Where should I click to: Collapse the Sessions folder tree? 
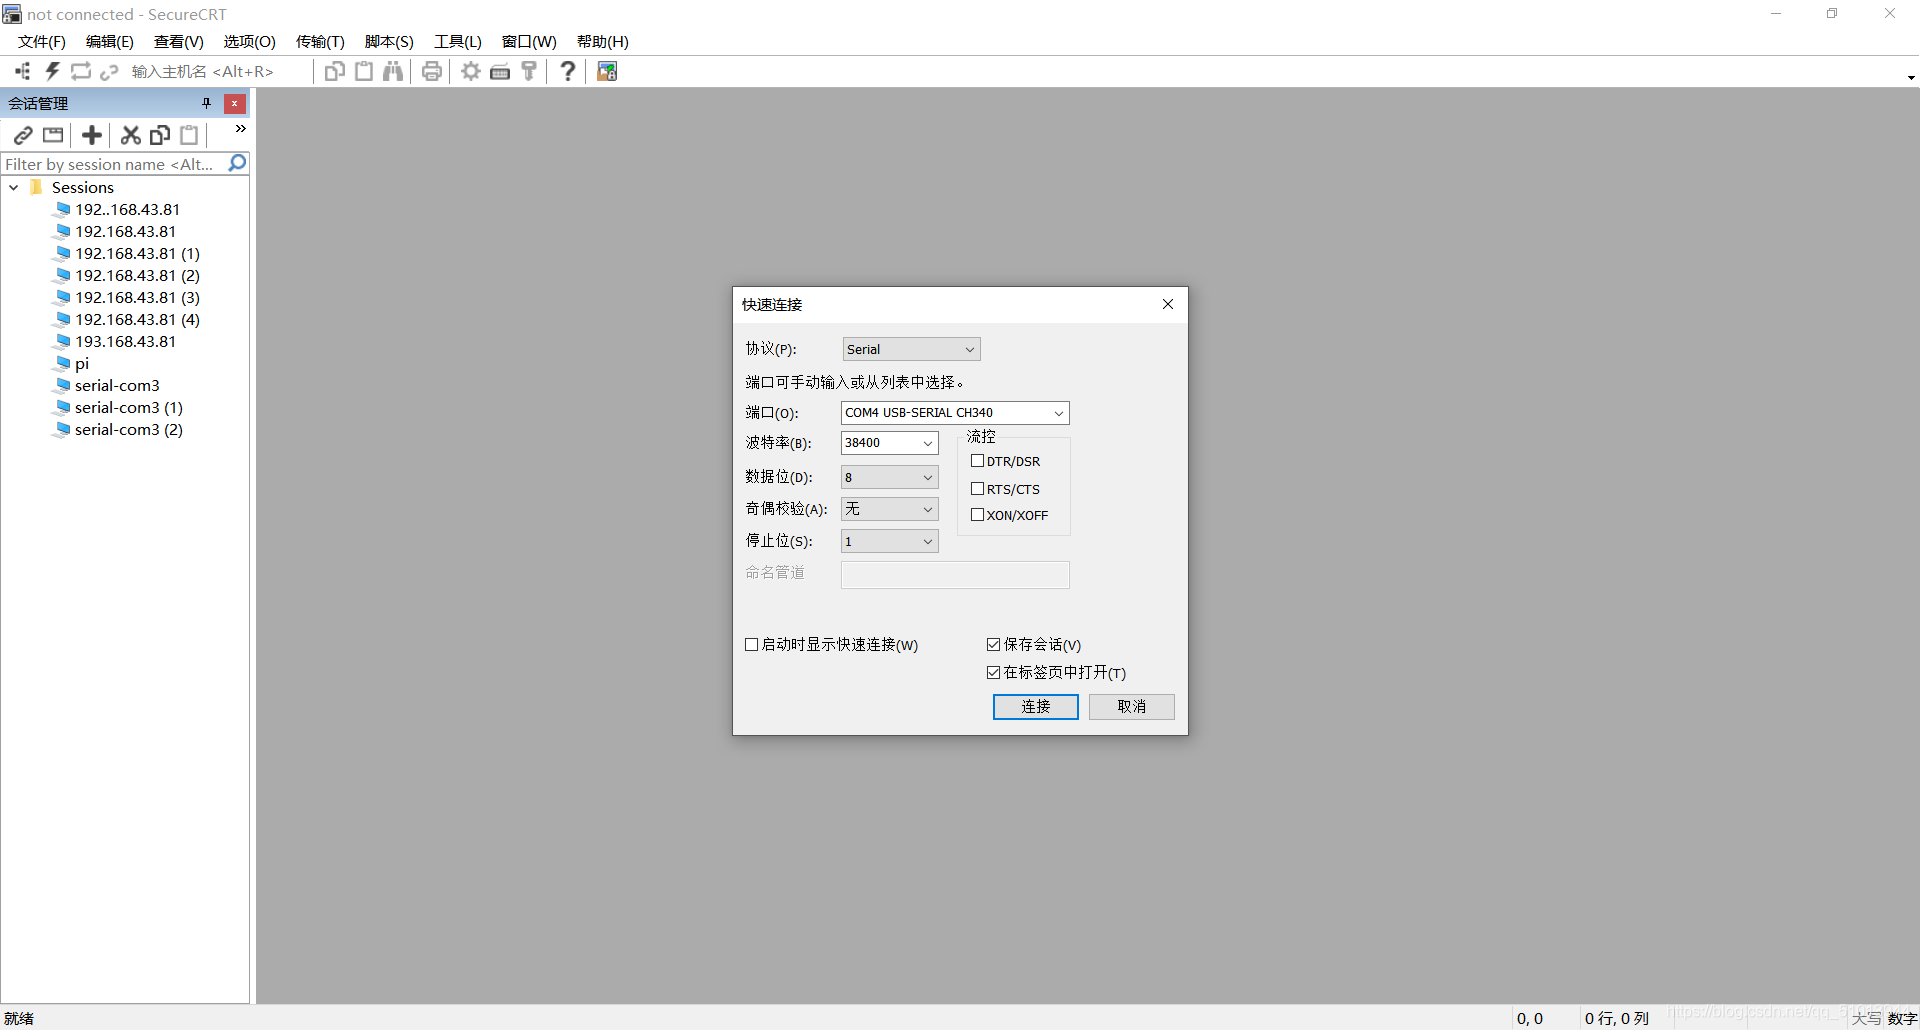click(14, 187)
